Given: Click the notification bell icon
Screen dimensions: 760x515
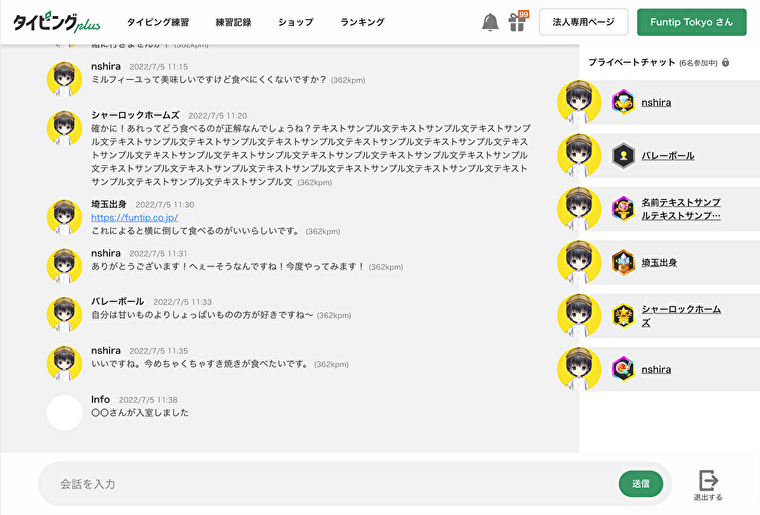Looking at the screenshot, I should [x=490, y=22].
